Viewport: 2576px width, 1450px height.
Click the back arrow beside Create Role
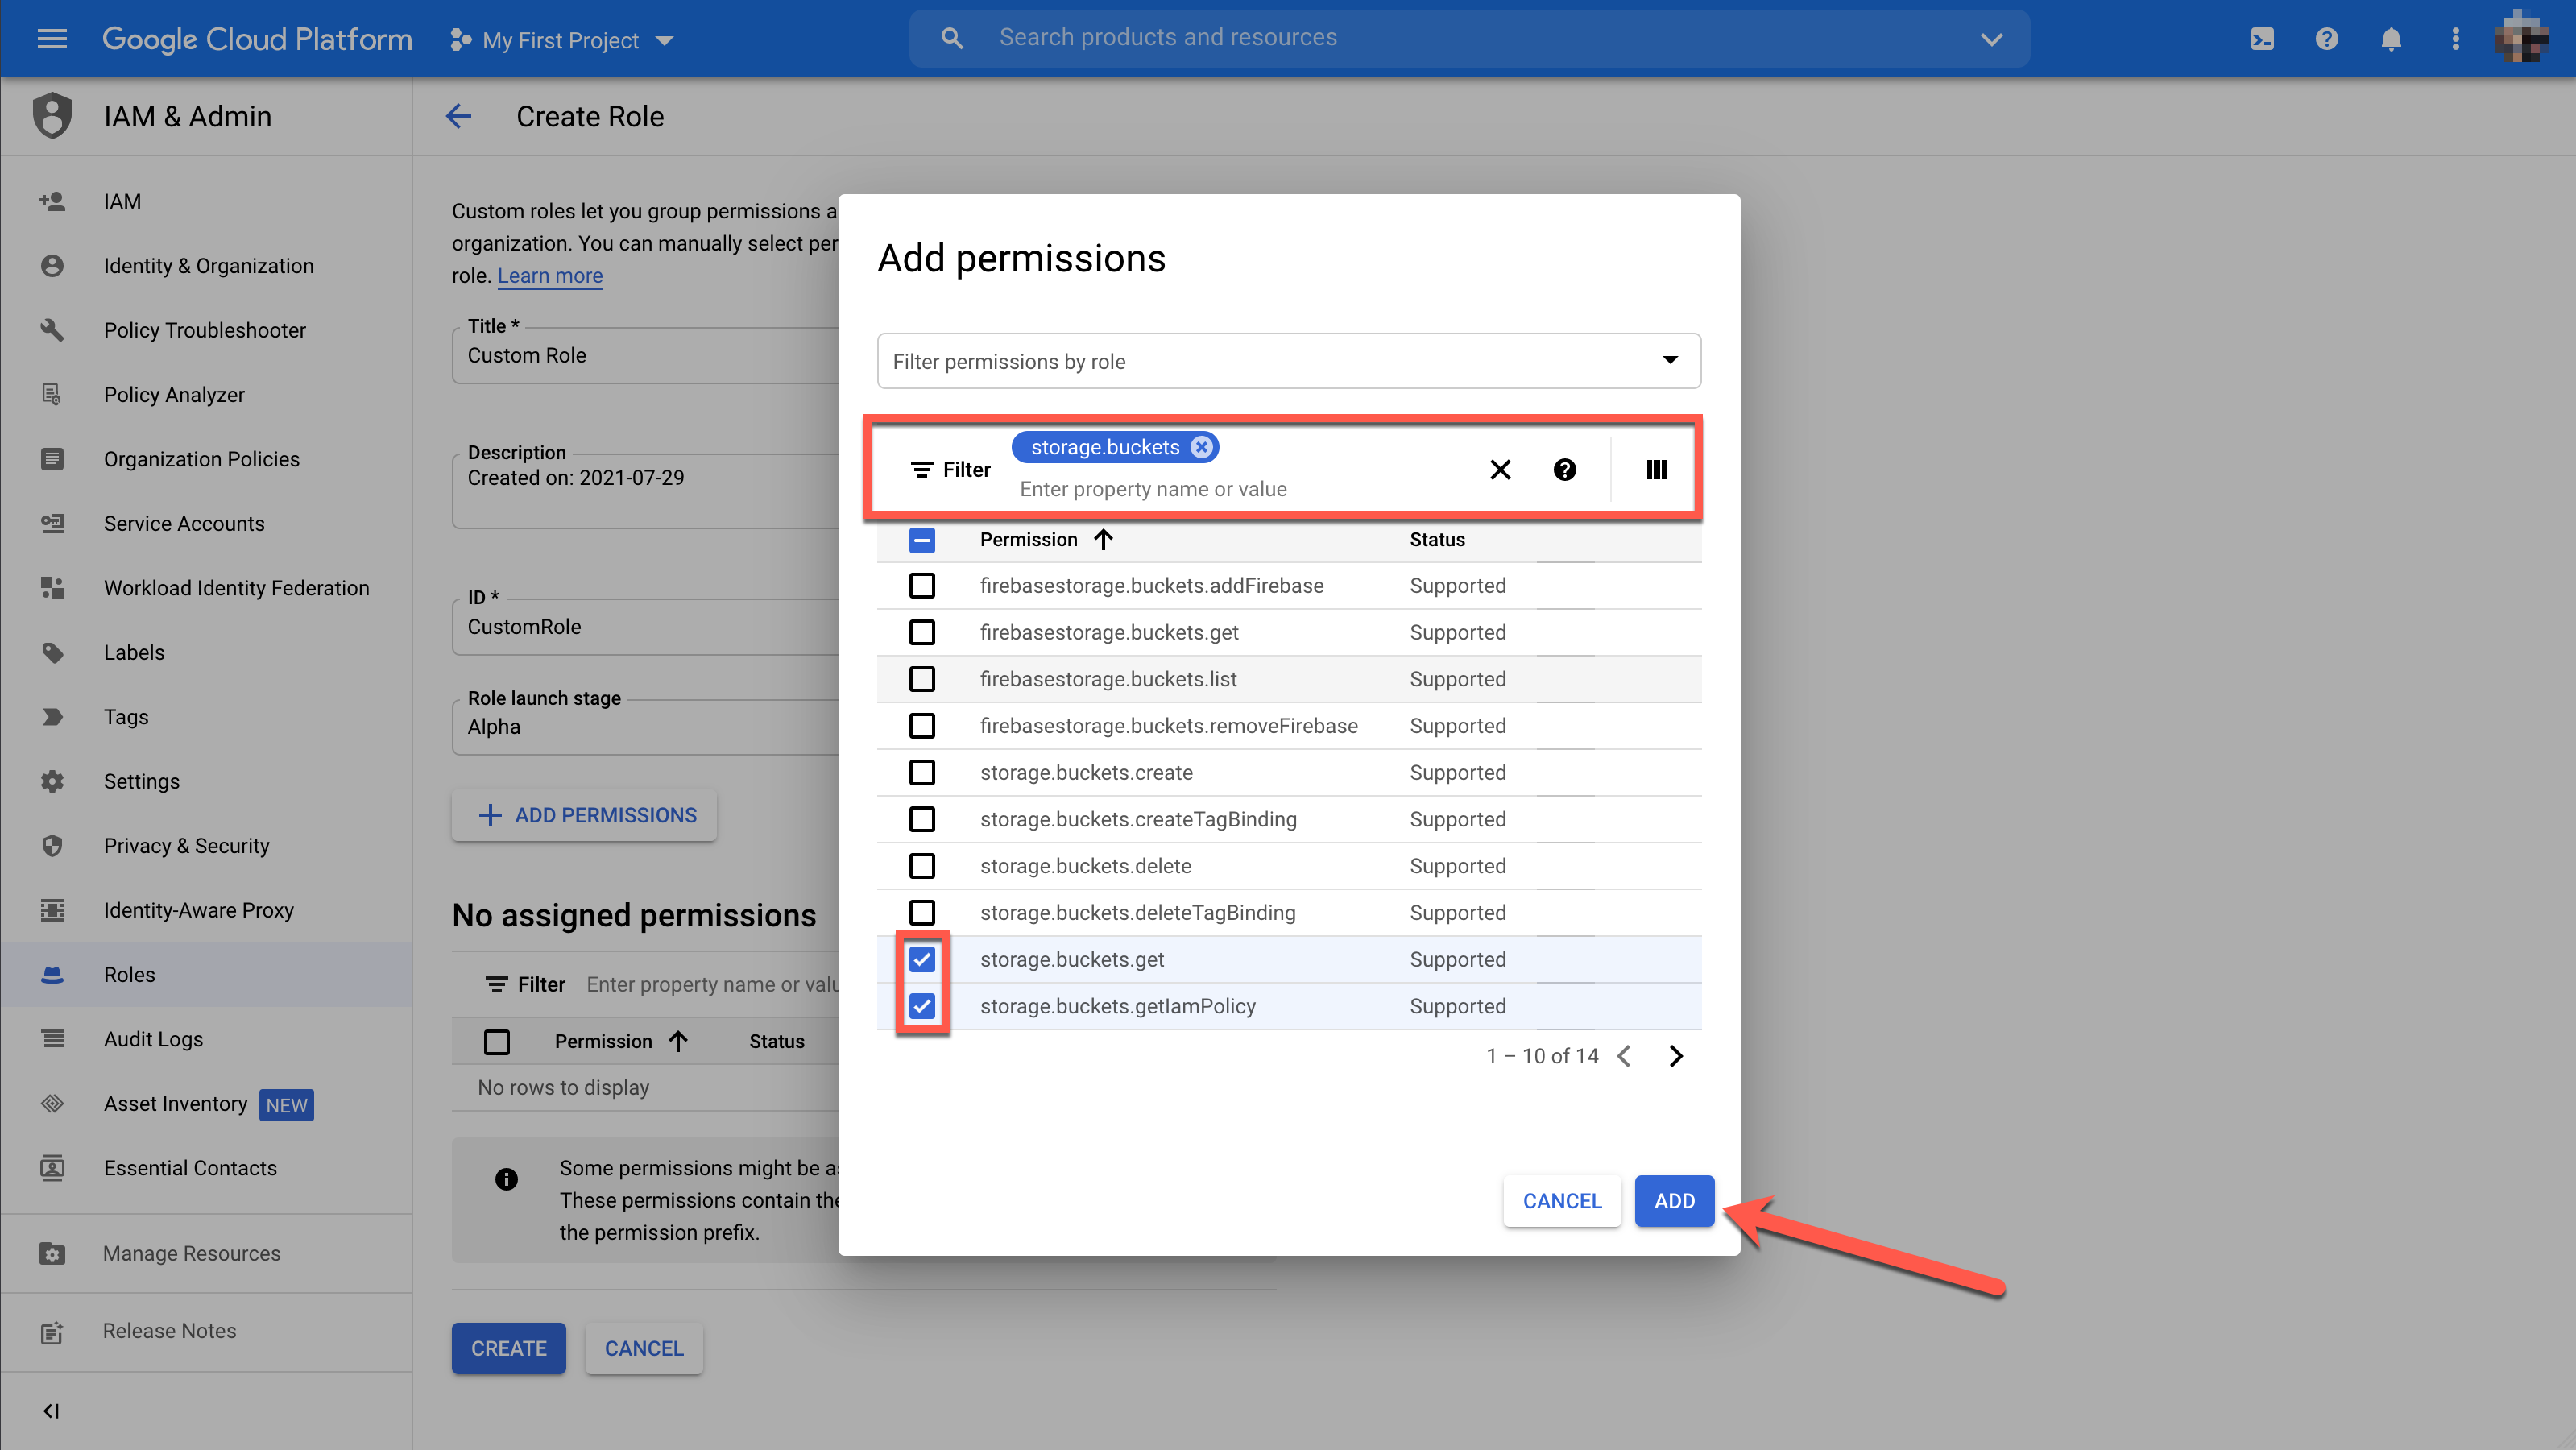point(459,116)
